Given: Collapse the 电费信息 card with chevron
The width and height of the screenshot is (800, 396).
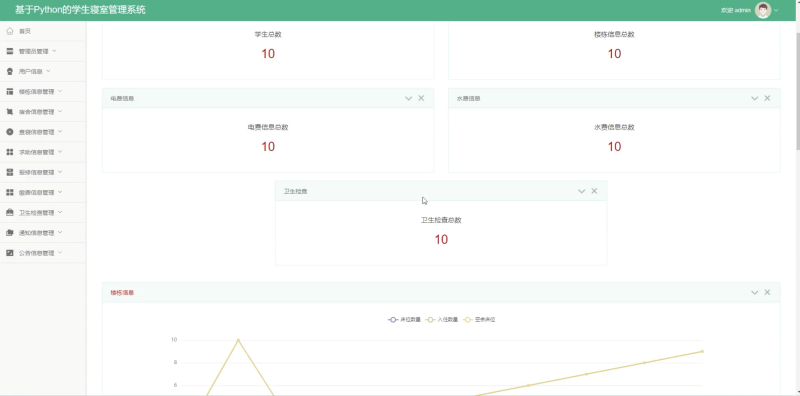Looking at the screenshot, I should point(408,98).
